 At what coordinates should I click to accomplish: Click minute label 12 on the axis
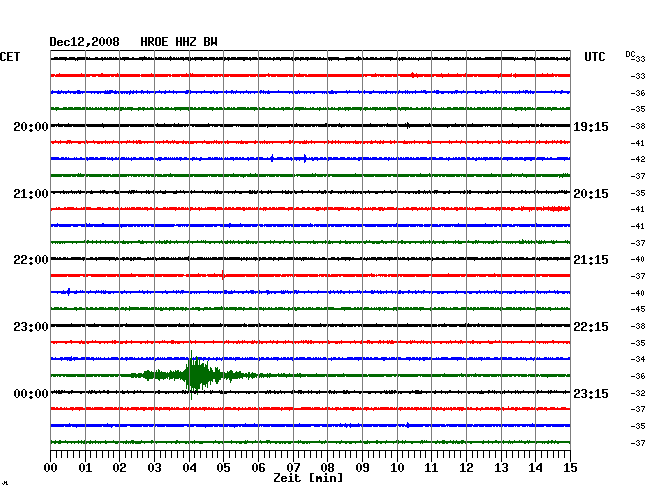click(466, 468)
